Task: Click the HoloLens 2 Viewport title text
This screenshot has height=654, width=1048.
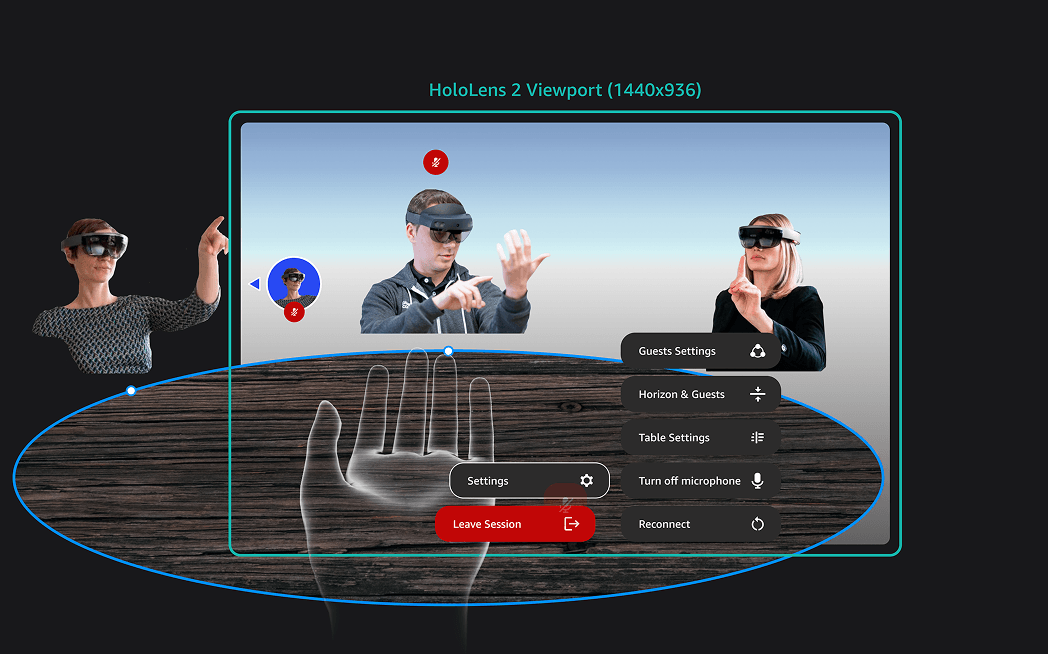Action: (565, 90)
